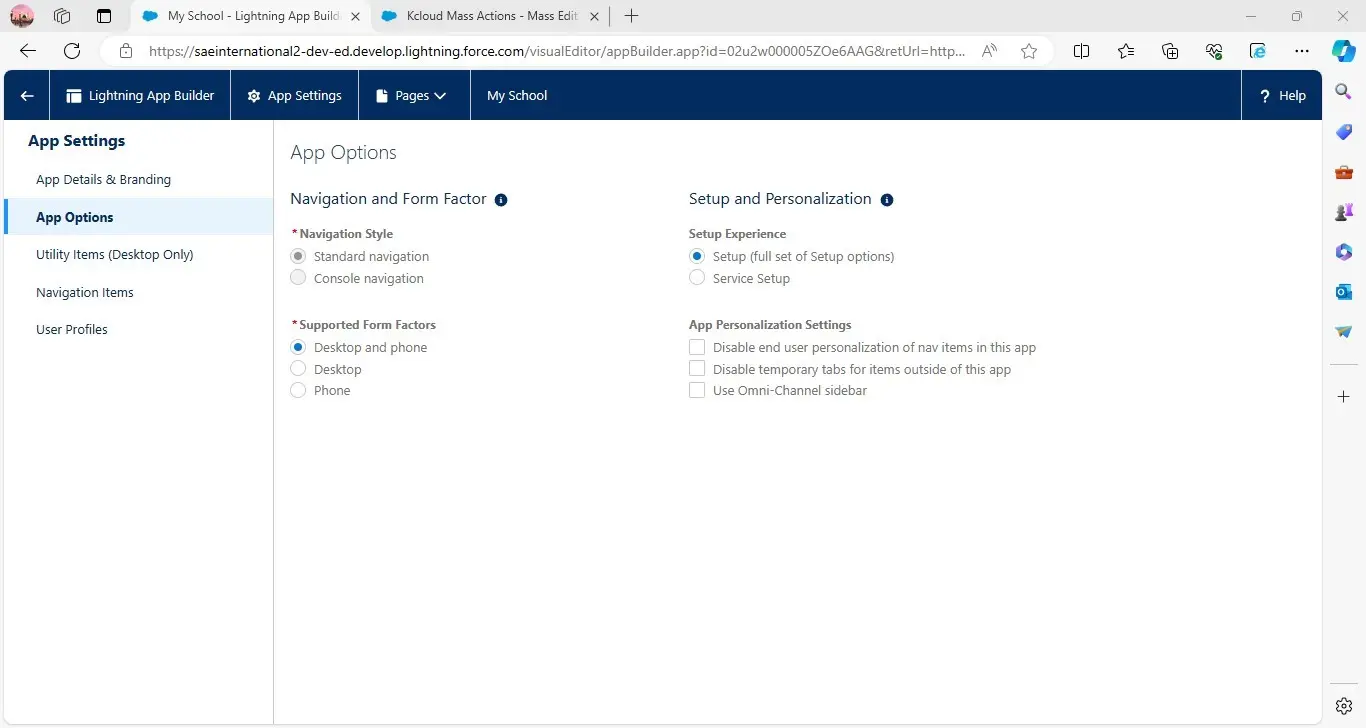Open the split screen icon in the toolbar

pyautogui.click(x=1081, y=51)
